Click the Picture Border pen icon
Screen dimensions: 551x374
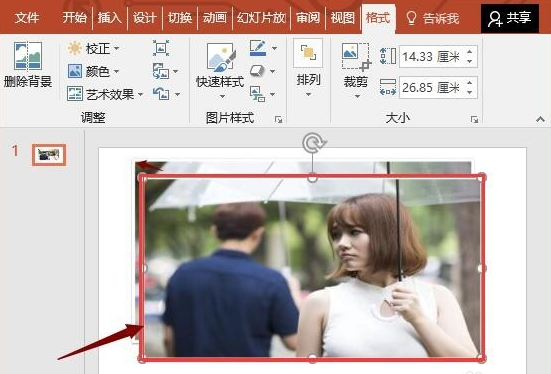pyautogui.click(x=258, y=48)
